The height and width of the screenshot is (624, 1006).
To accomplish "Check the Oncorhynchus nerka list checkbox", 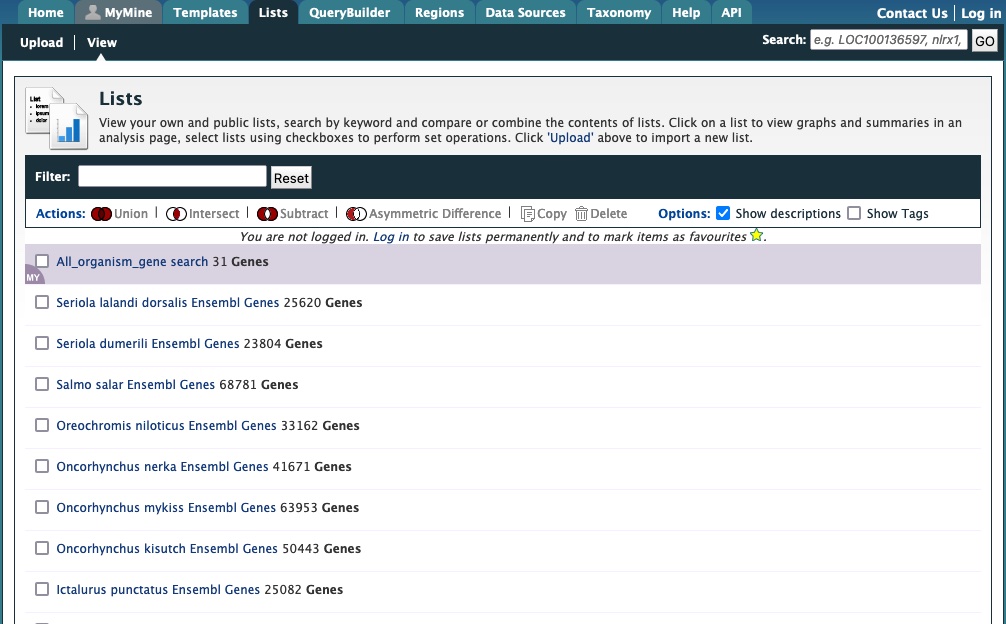I will (42, 466).
